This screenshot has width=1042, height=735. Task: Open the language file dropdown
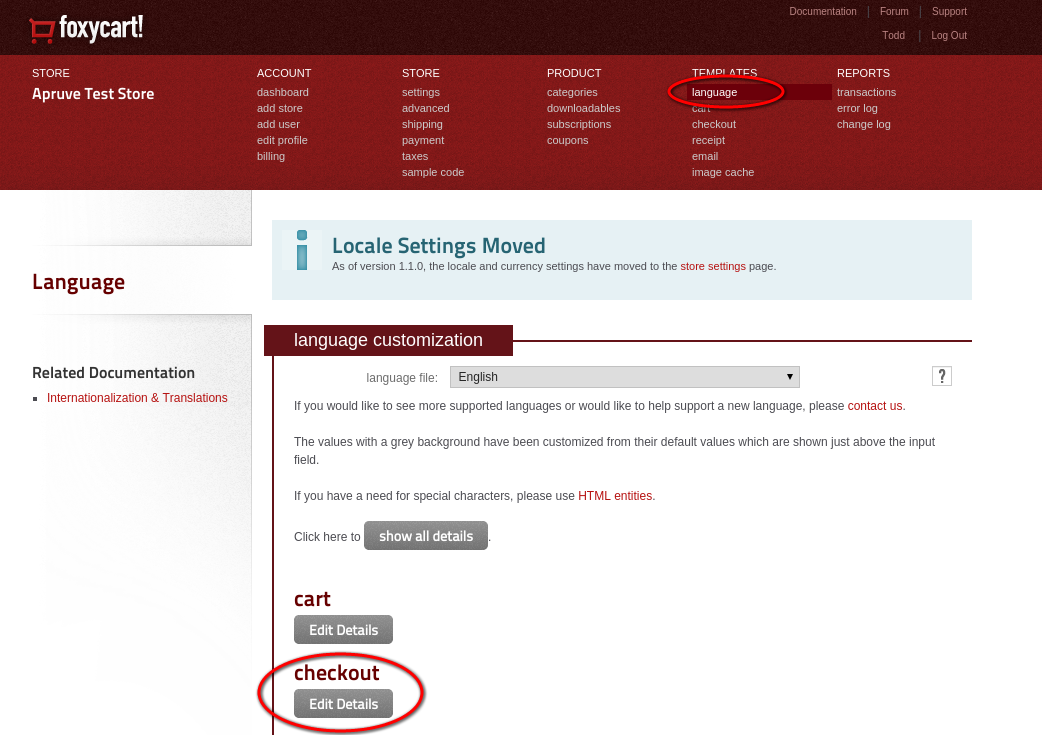tap(789, 376)
